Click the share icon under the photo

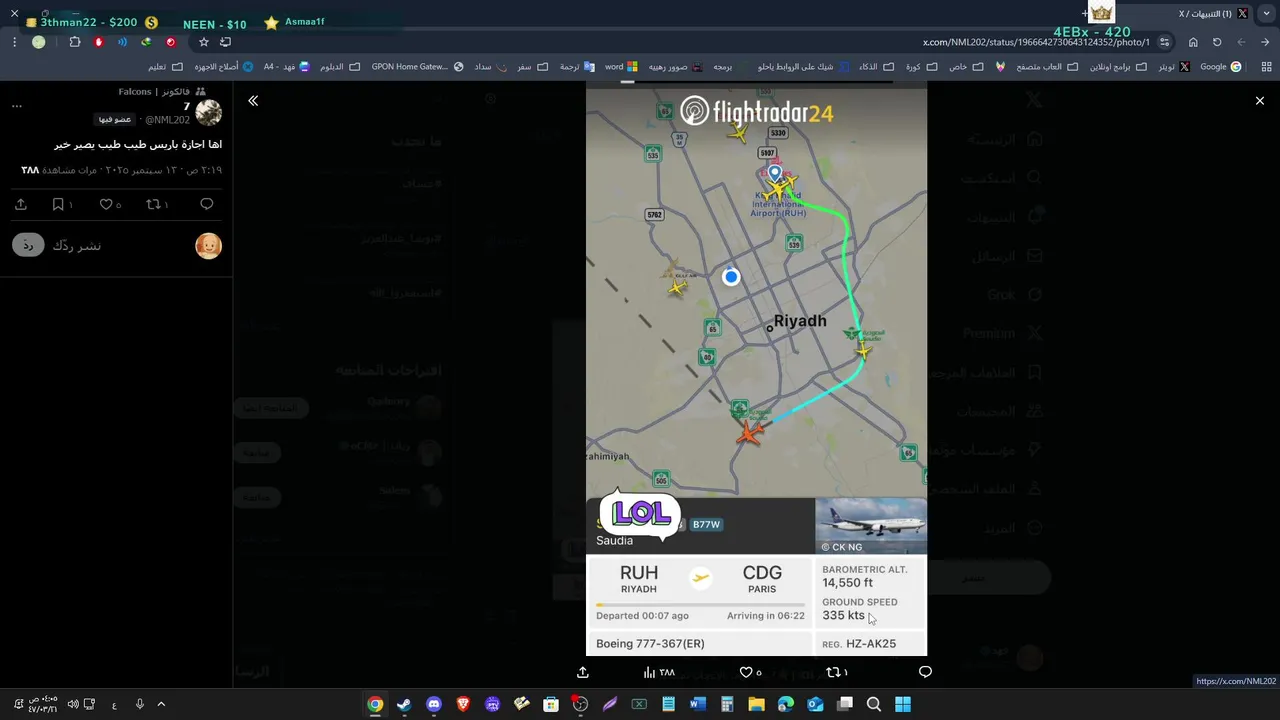(583, 672)
